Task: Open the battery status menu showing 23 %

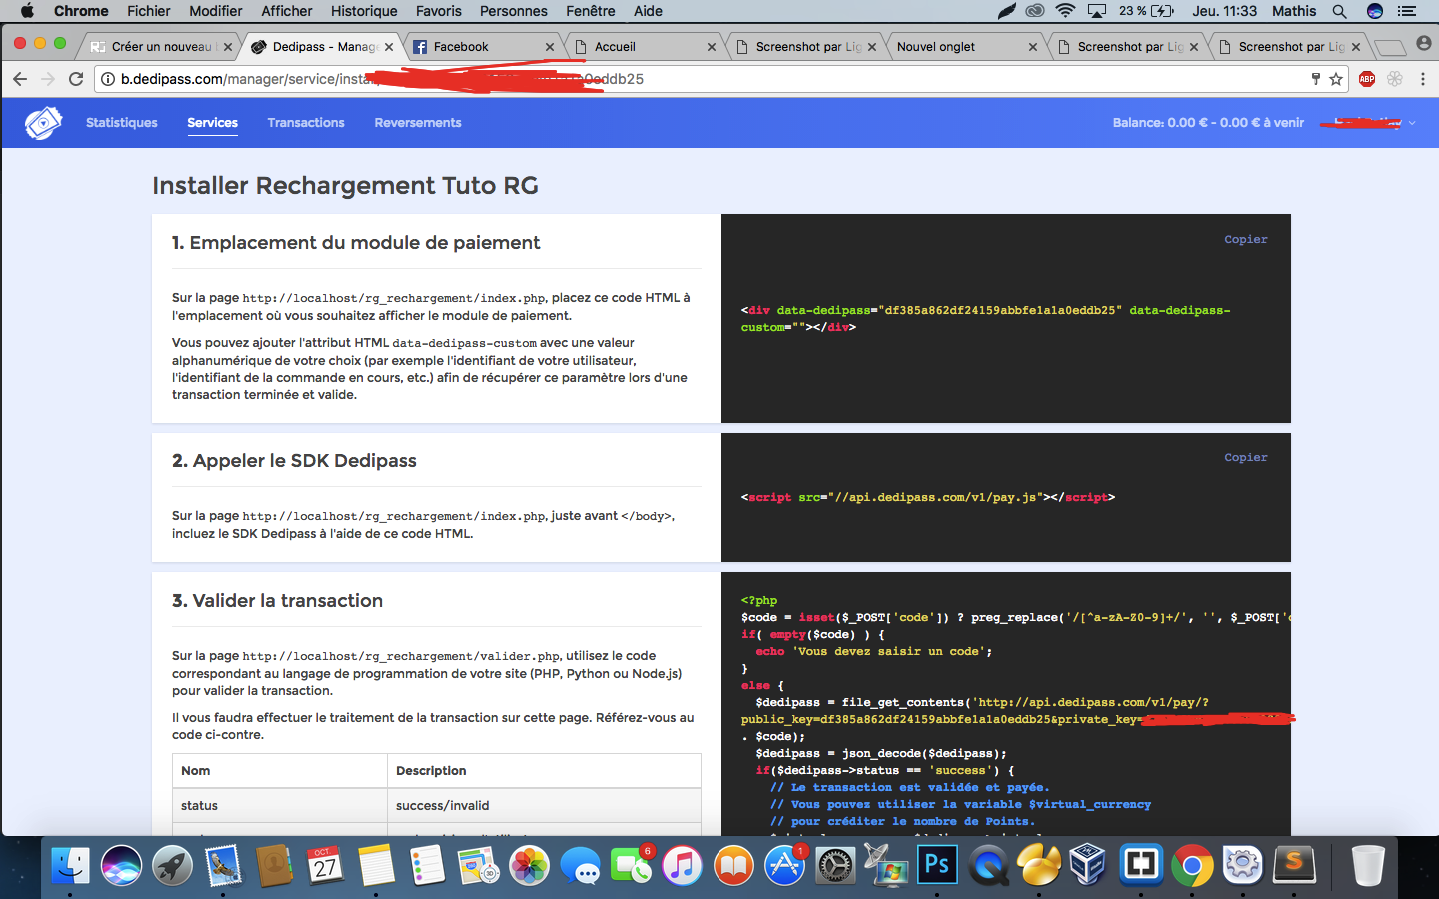Action: click(x=1147, y=11)
